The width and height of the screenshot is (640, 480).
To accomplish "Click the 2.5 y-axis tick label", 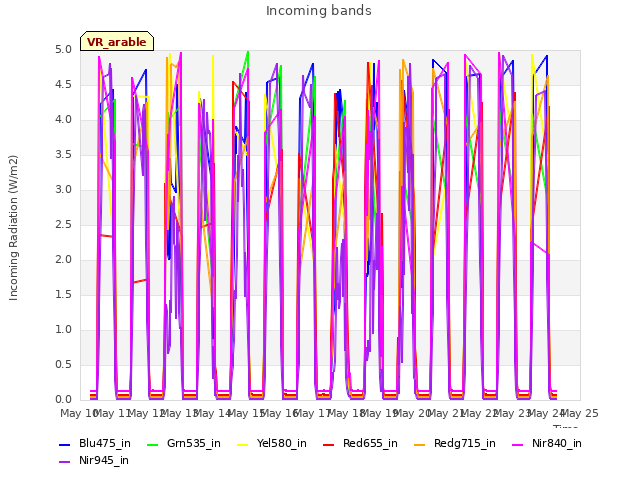I will [63, 224].
